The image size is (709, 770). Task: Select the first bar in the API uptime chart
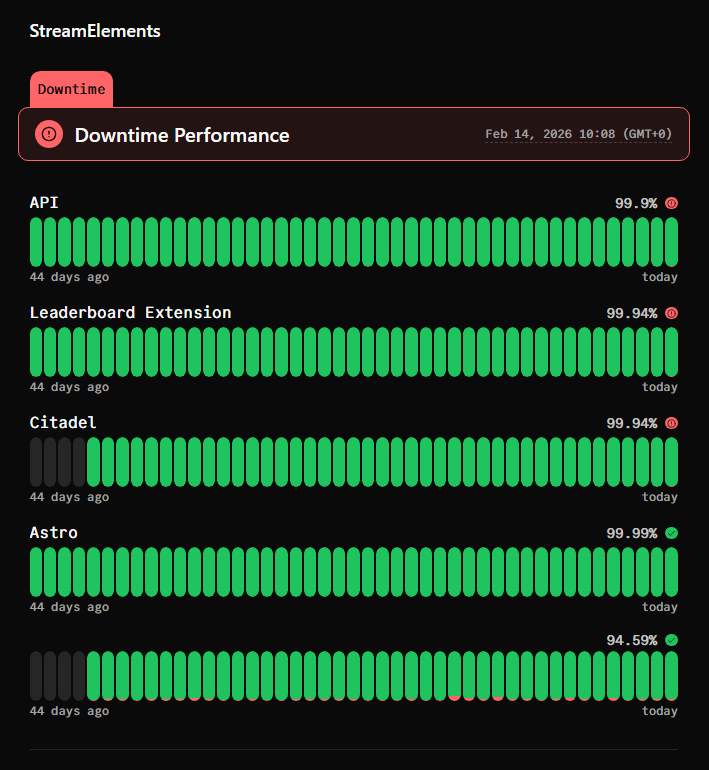(36, 242)
